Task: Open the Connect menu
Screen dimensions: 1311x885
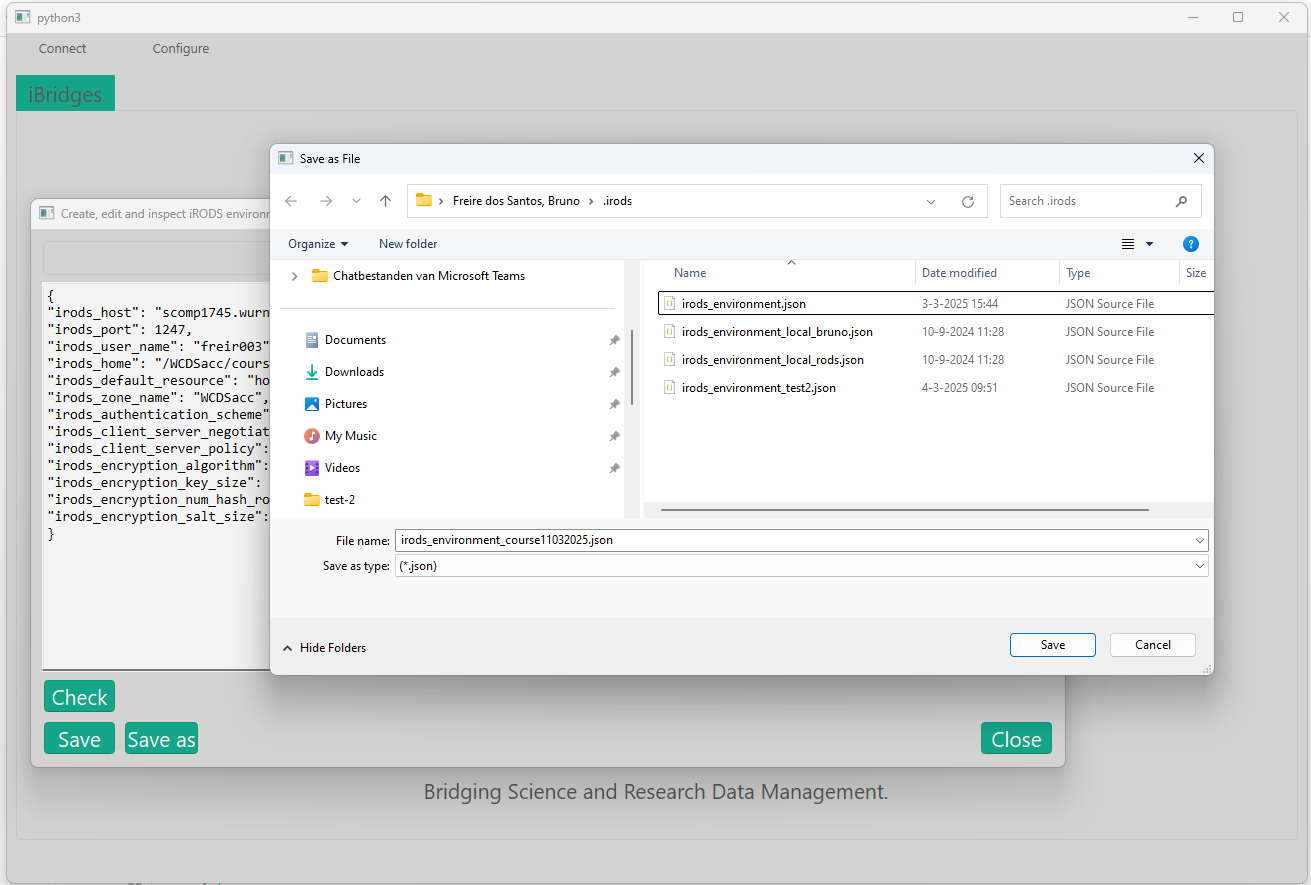Action: point(62,48)
